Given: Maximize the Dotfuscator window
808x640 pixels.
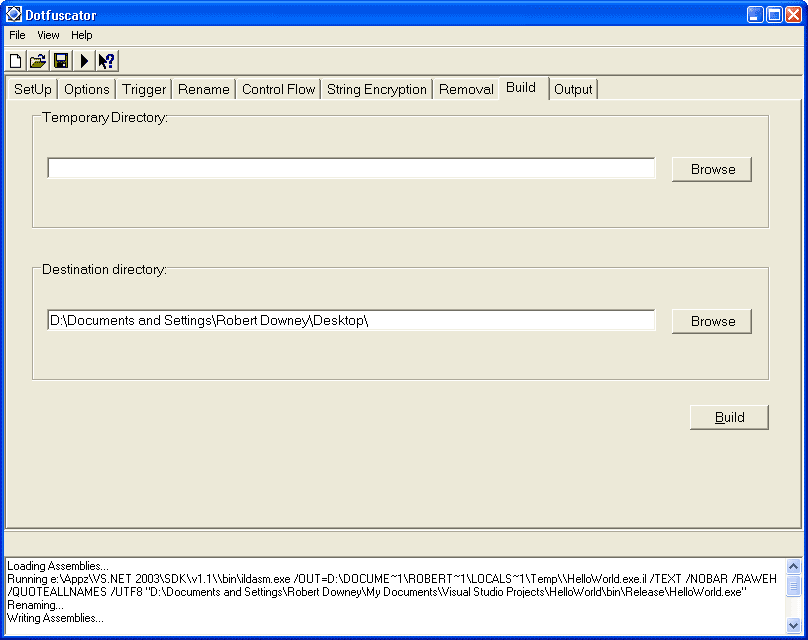Looking at the screenshot, I should click(775, 14).
